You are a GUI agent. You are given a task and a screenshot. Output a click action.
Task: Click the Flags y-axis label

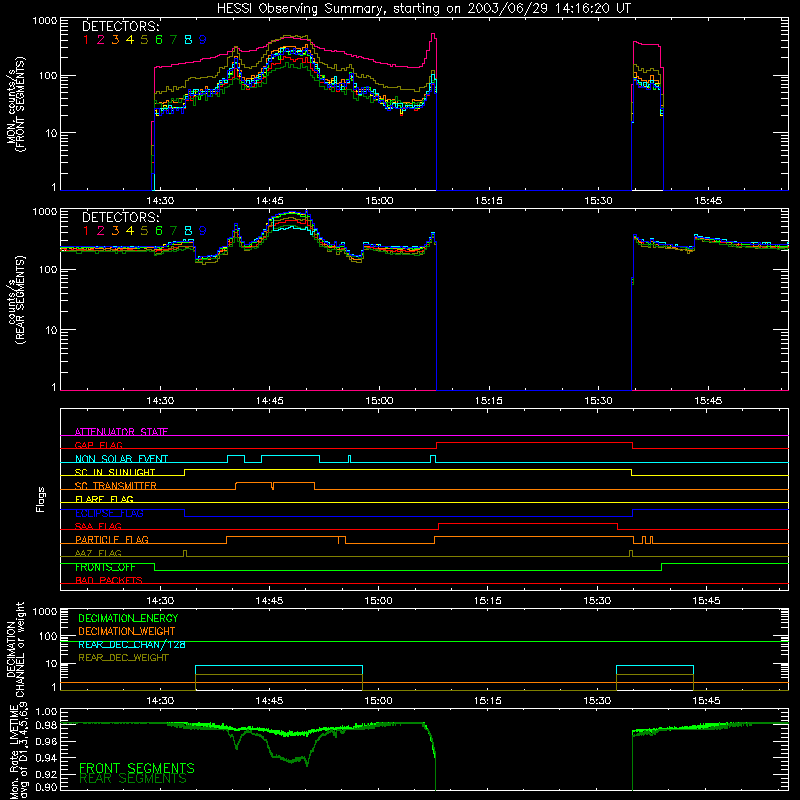click(41, 499)
